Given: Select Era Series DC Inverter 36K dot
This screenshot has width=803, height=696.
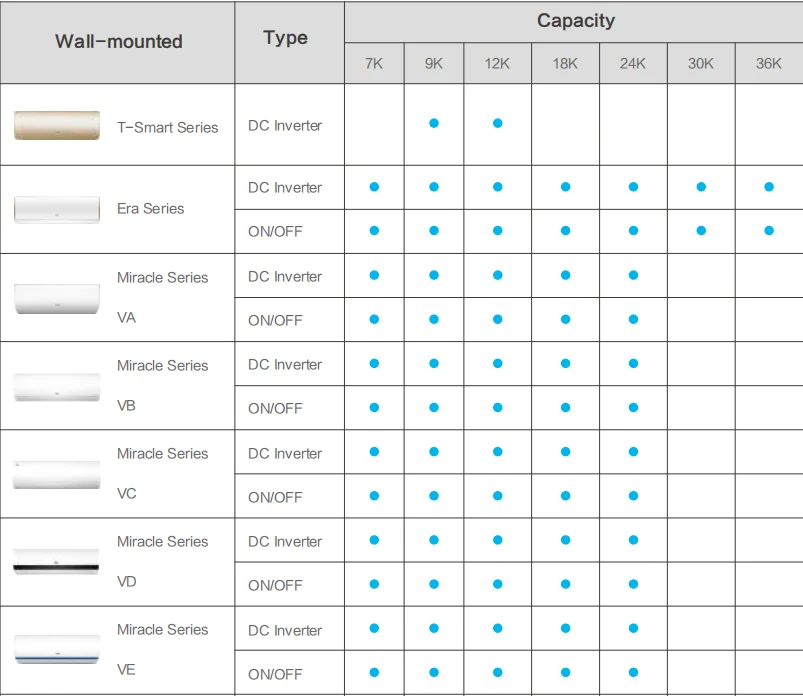Looking at the screenshot, I should (769, 186).
